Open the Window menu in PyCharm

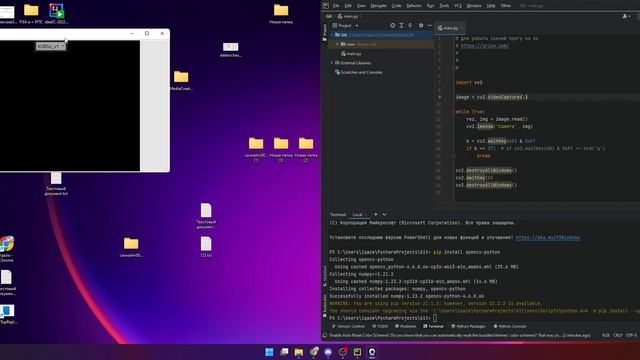coord(474,6)
